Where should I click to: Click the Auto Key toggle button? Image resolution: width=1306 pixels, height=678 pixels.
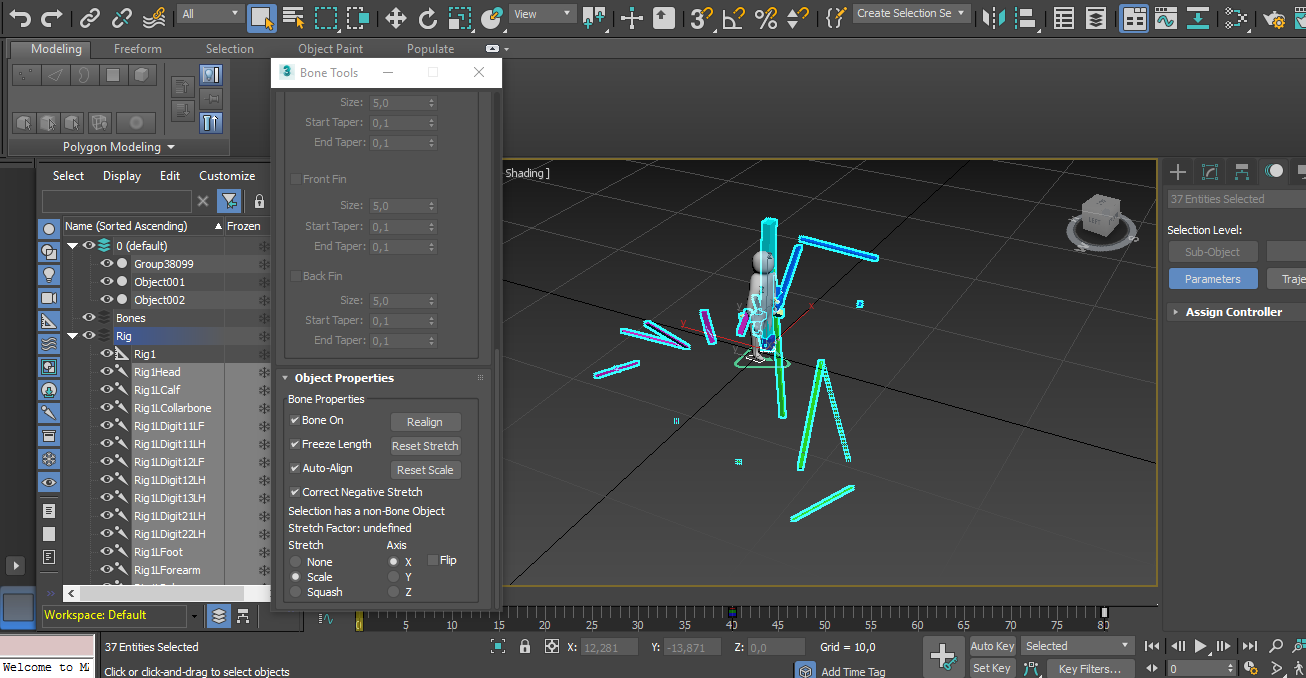click(x=992, y=646)
